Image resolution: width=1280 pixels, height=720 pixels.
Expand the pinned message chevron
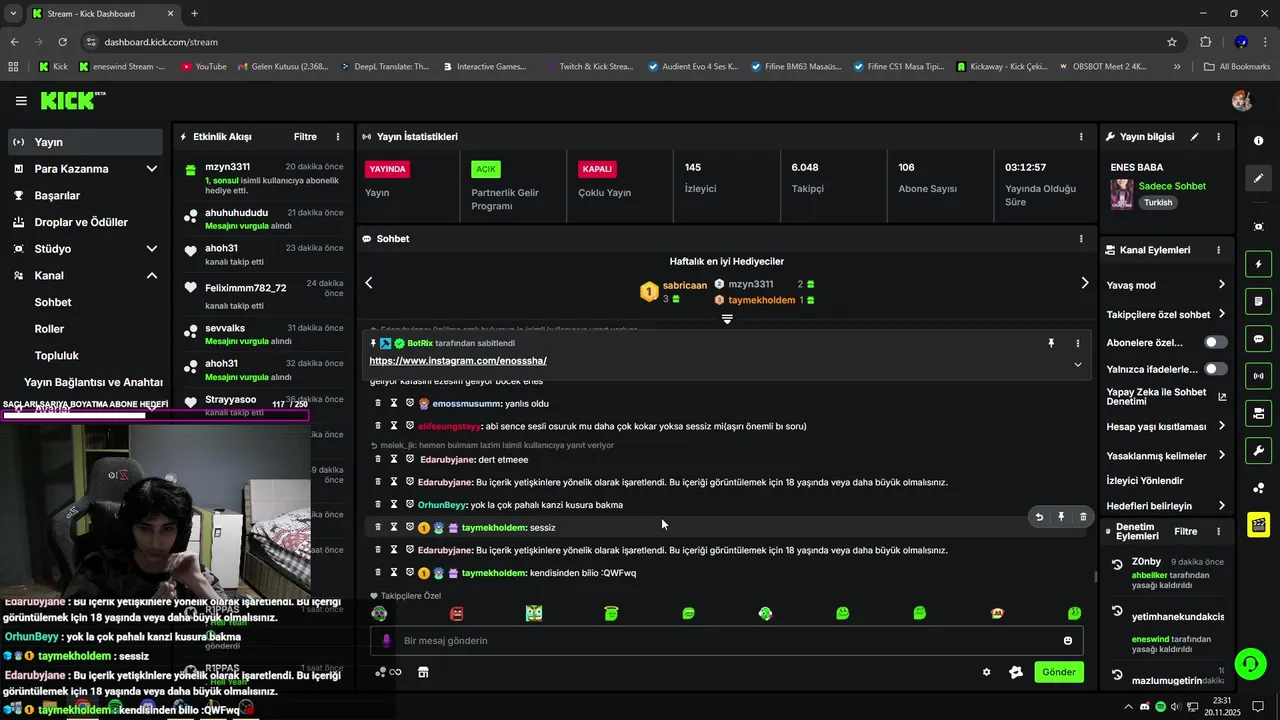(x=1077, y=364)
